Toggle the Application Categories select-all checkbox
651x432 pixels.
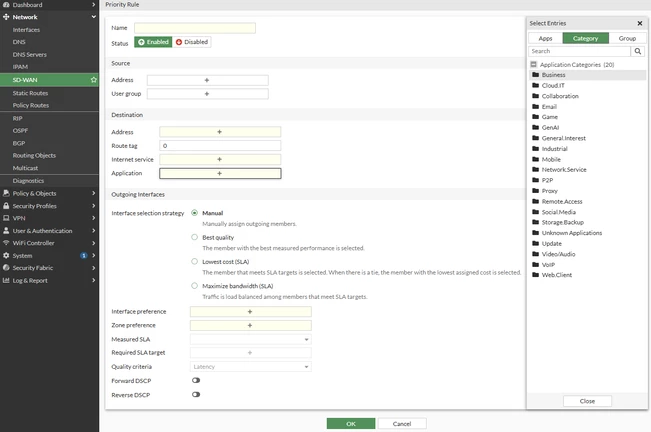click(x=534, y=64)
